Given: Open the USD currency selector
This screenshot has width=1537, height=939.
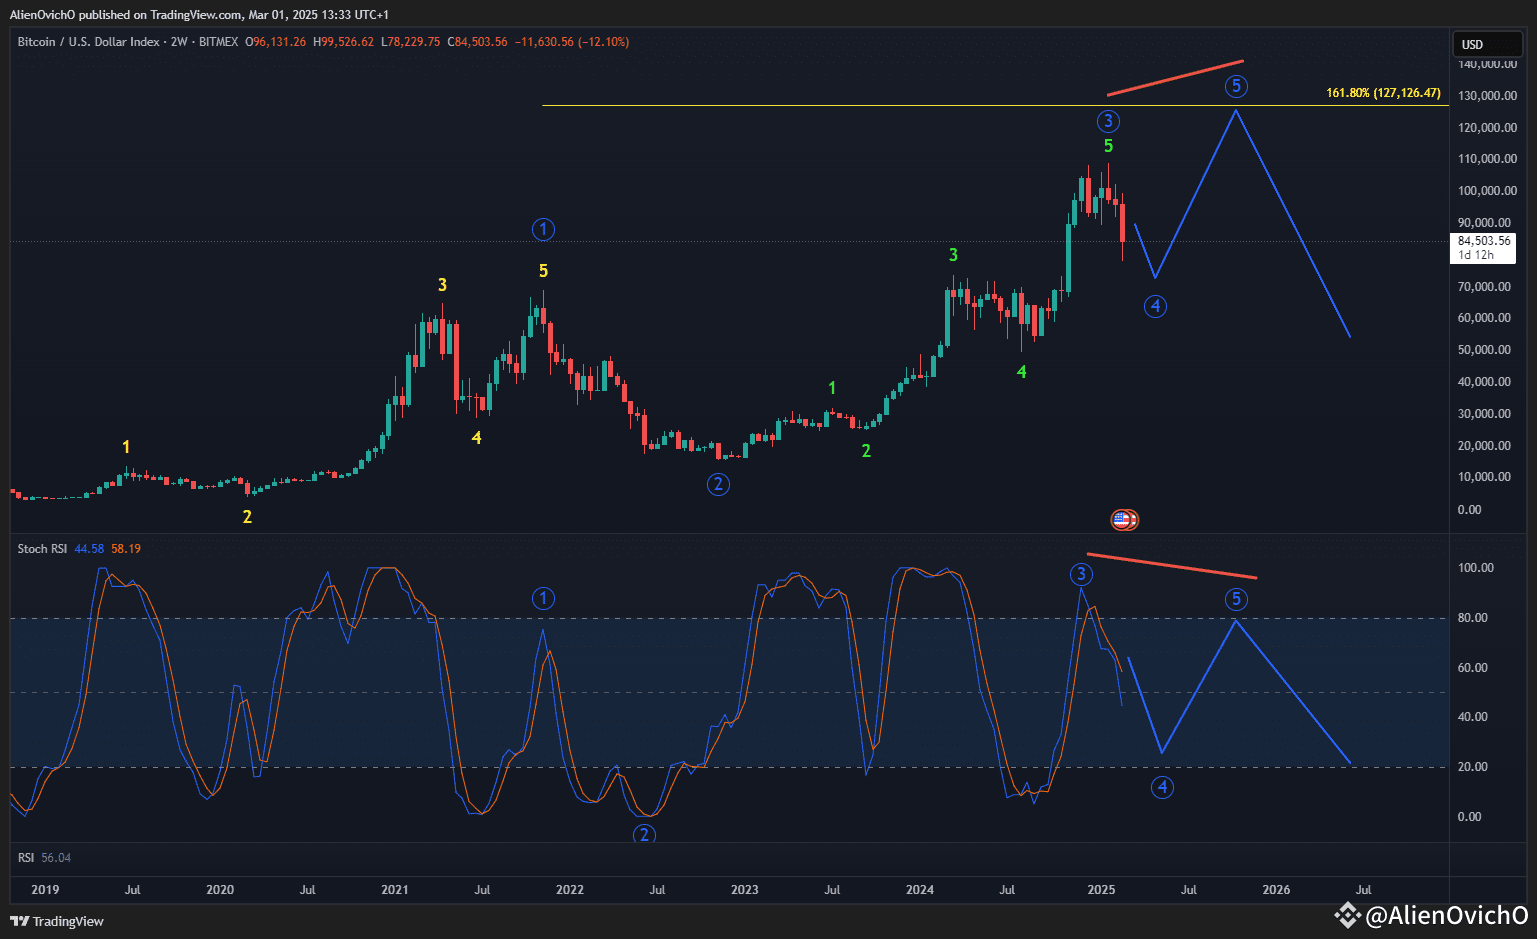Looking at the screenshot, I should click(x=1486, y=44).
